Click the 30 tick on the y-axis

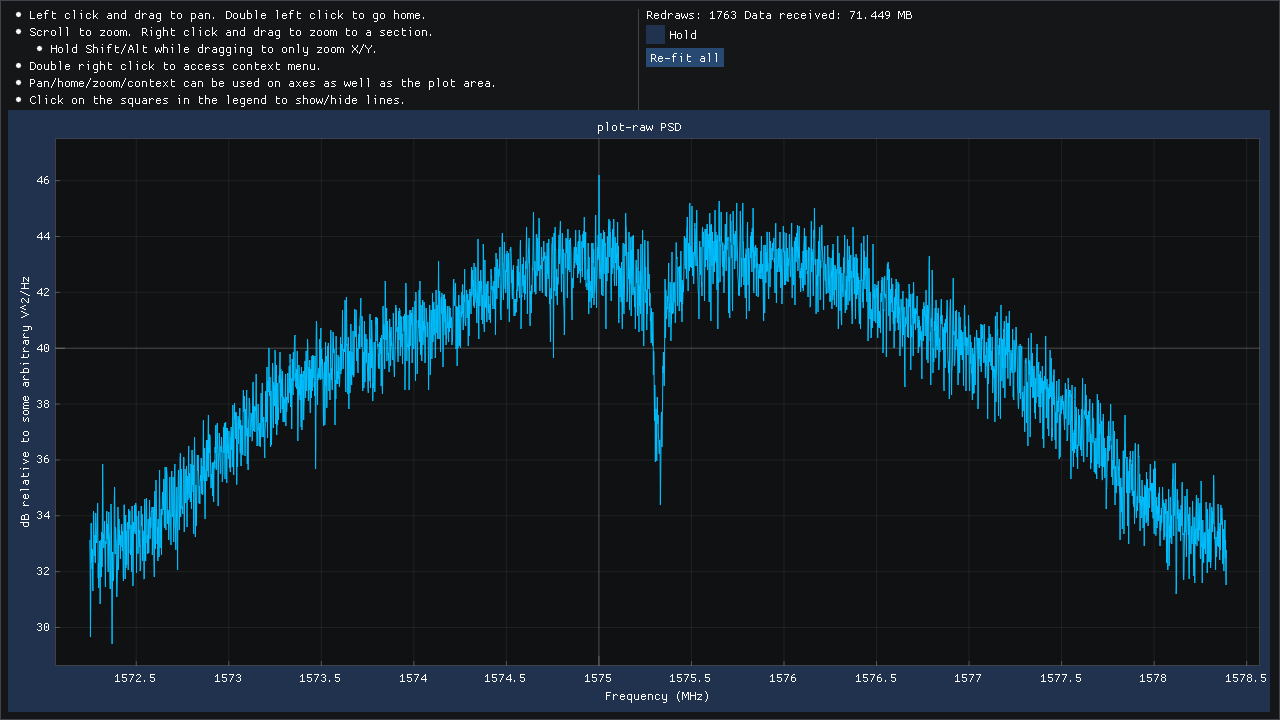coord(41,627)
